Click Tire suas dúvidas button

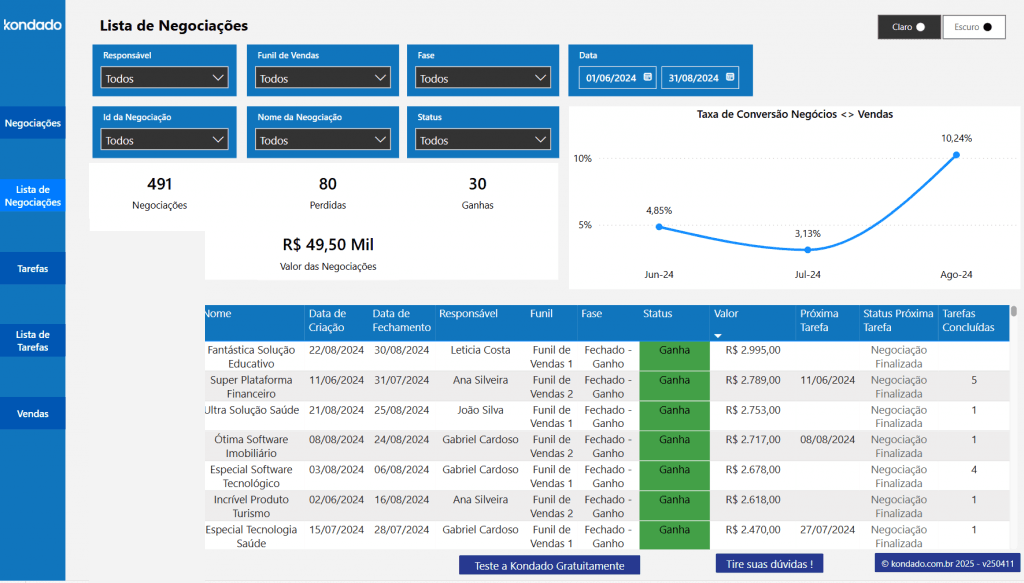click(x=769, y=563)
